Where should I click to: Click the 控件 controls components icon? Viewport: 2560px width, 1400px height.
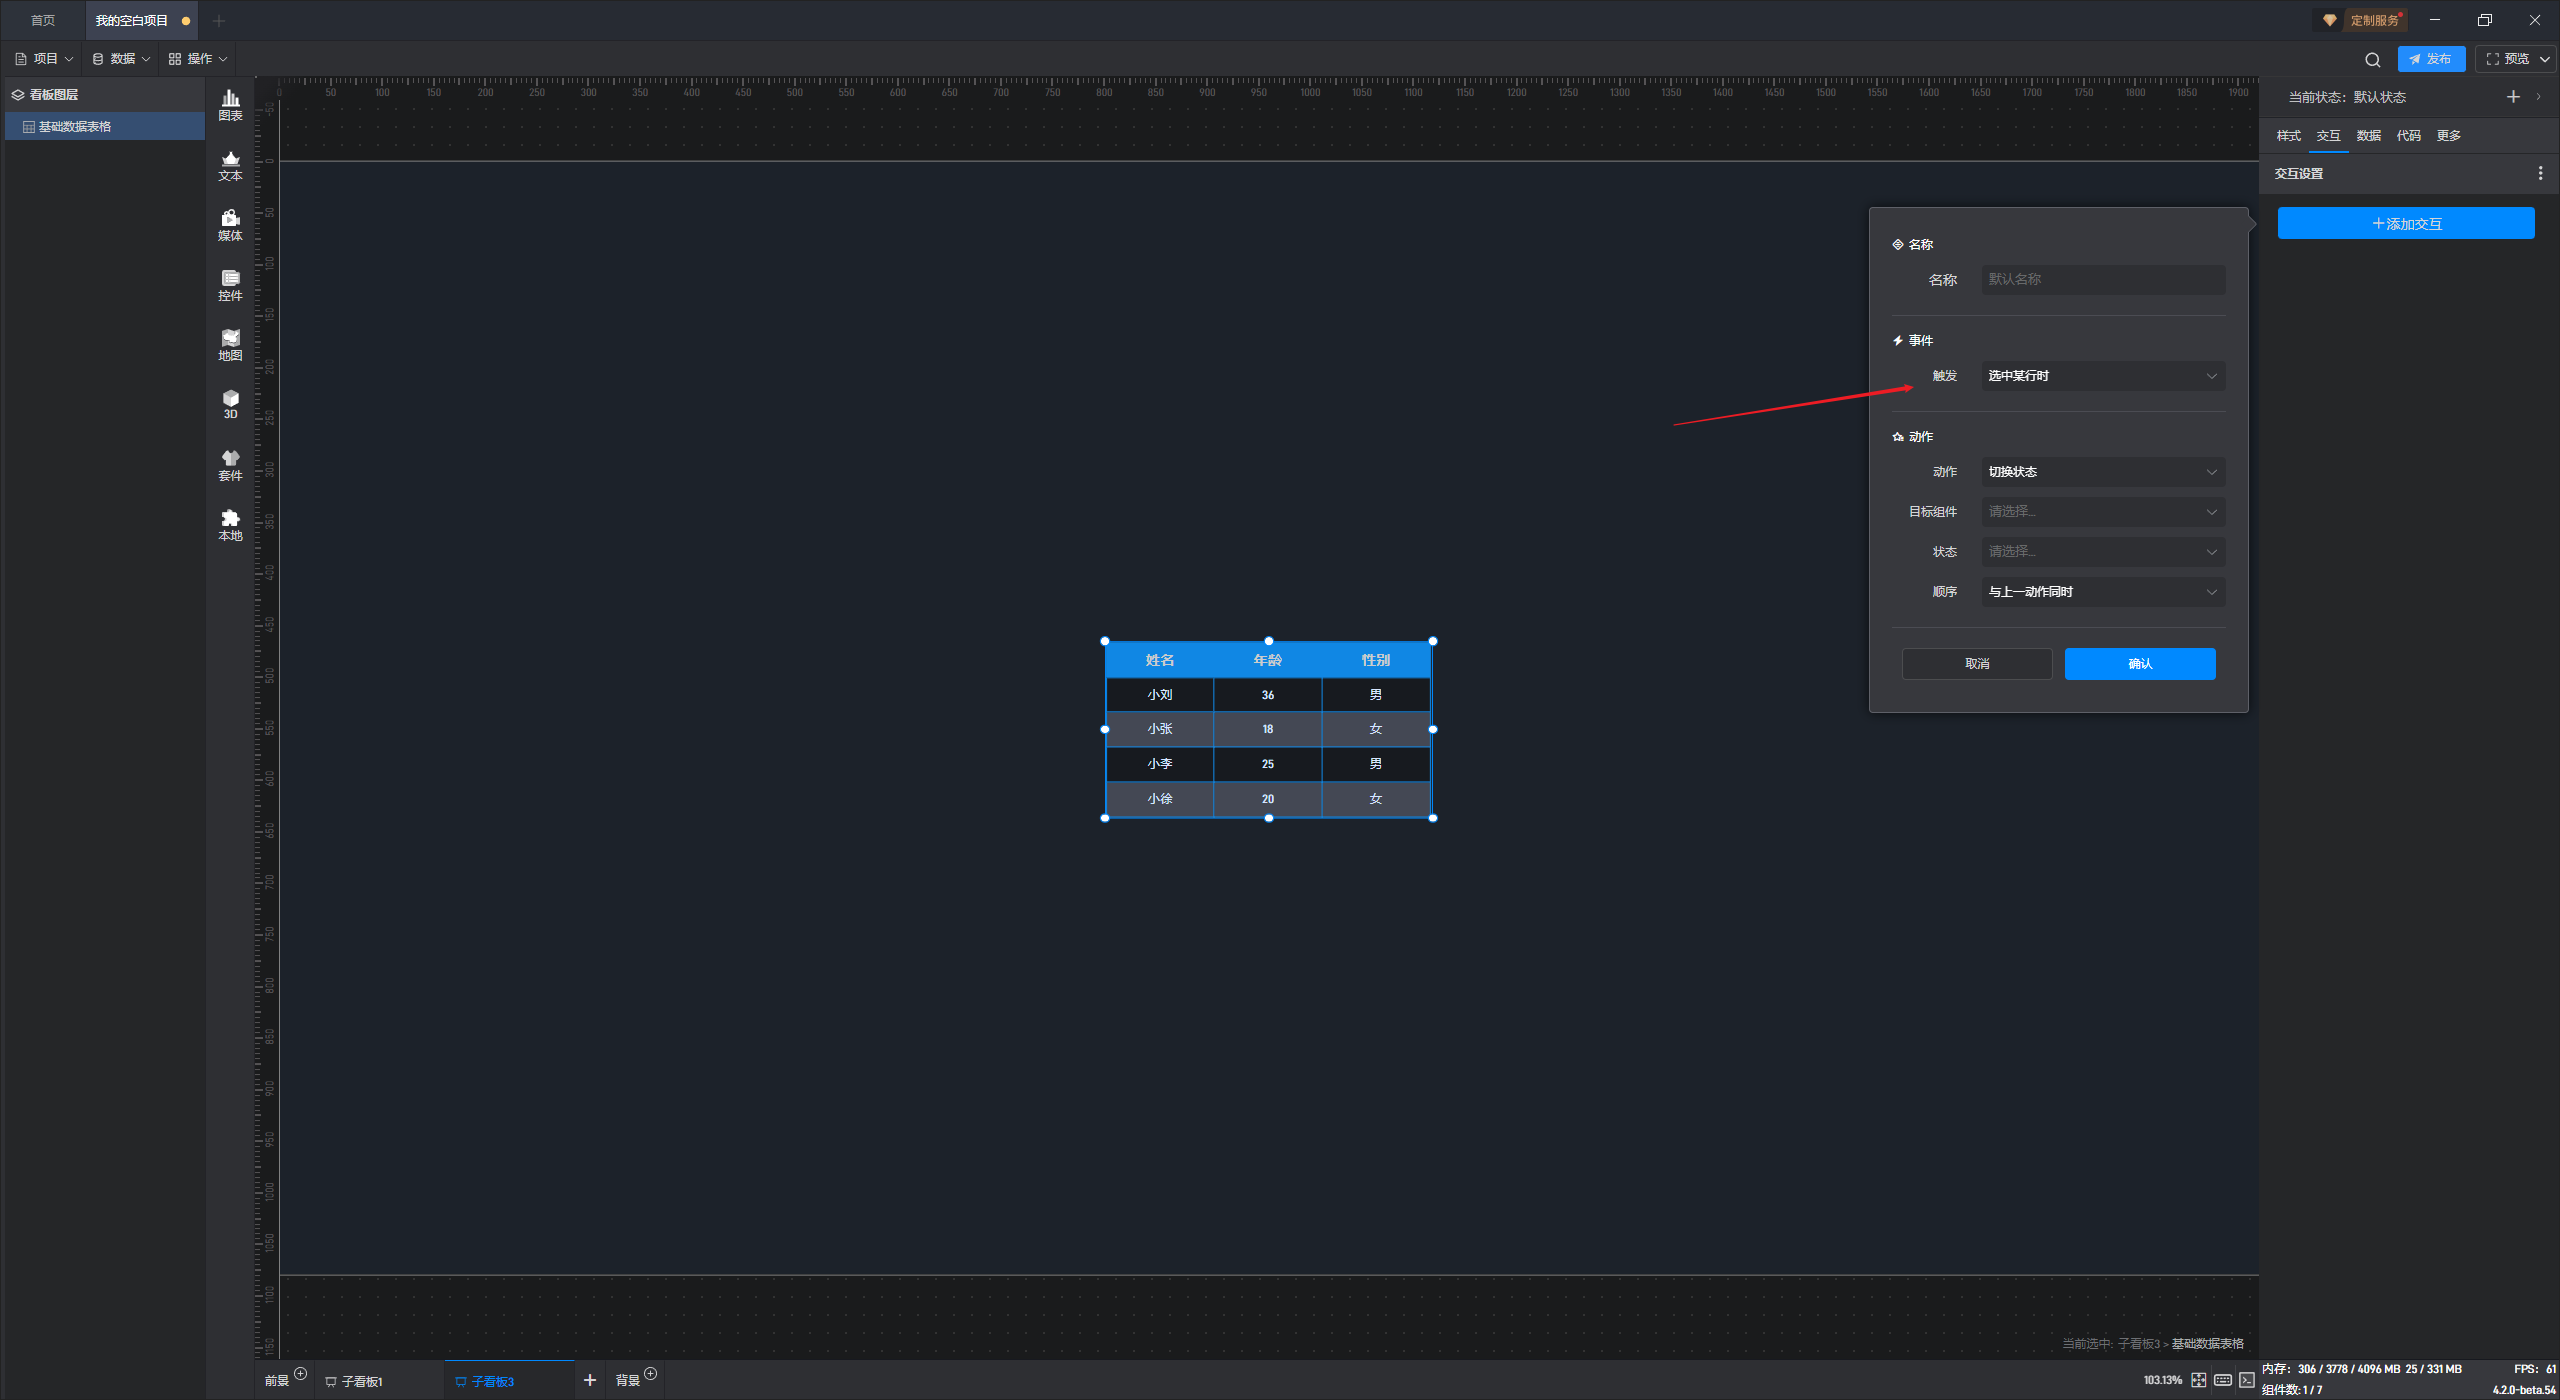point(230,284)
